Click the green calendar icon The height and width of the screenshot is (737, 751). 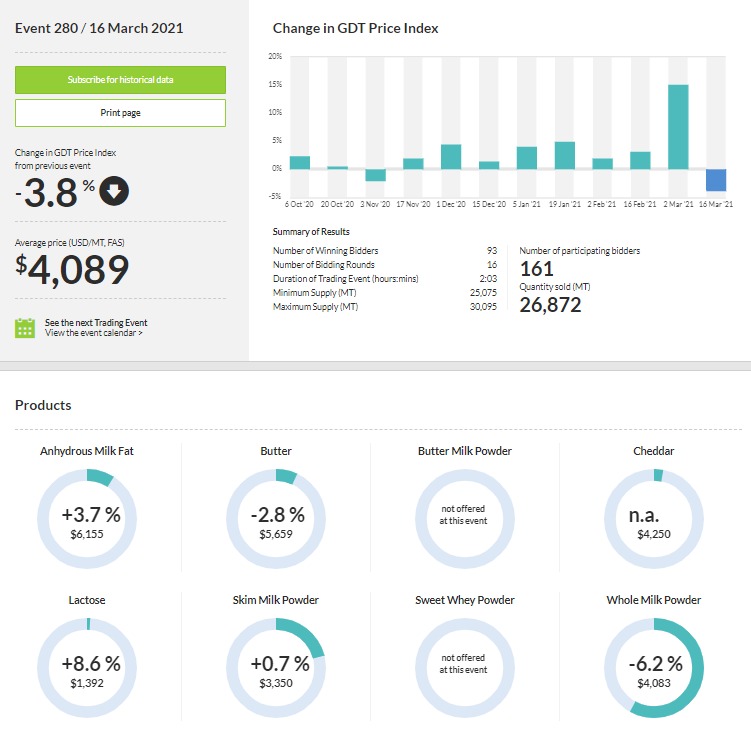tap(26, 328)
